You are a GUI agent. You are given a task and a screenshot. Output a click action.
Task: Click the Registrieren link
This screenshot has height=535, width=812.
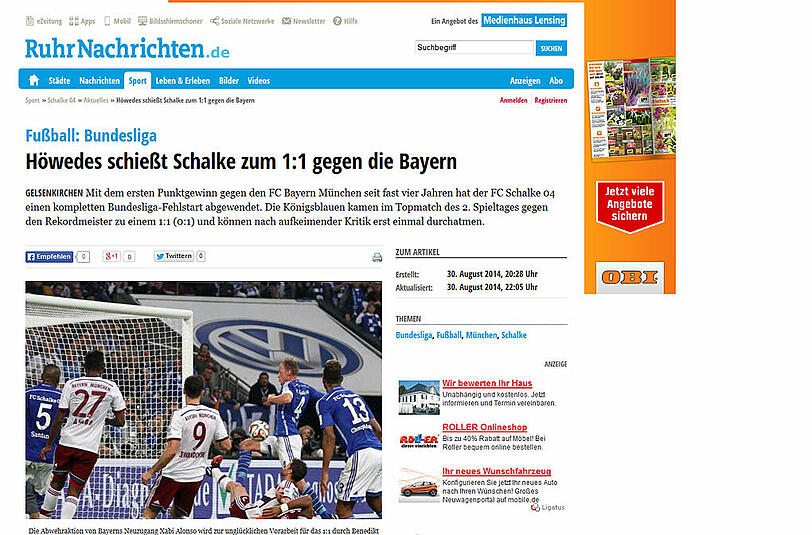(550, 100)
